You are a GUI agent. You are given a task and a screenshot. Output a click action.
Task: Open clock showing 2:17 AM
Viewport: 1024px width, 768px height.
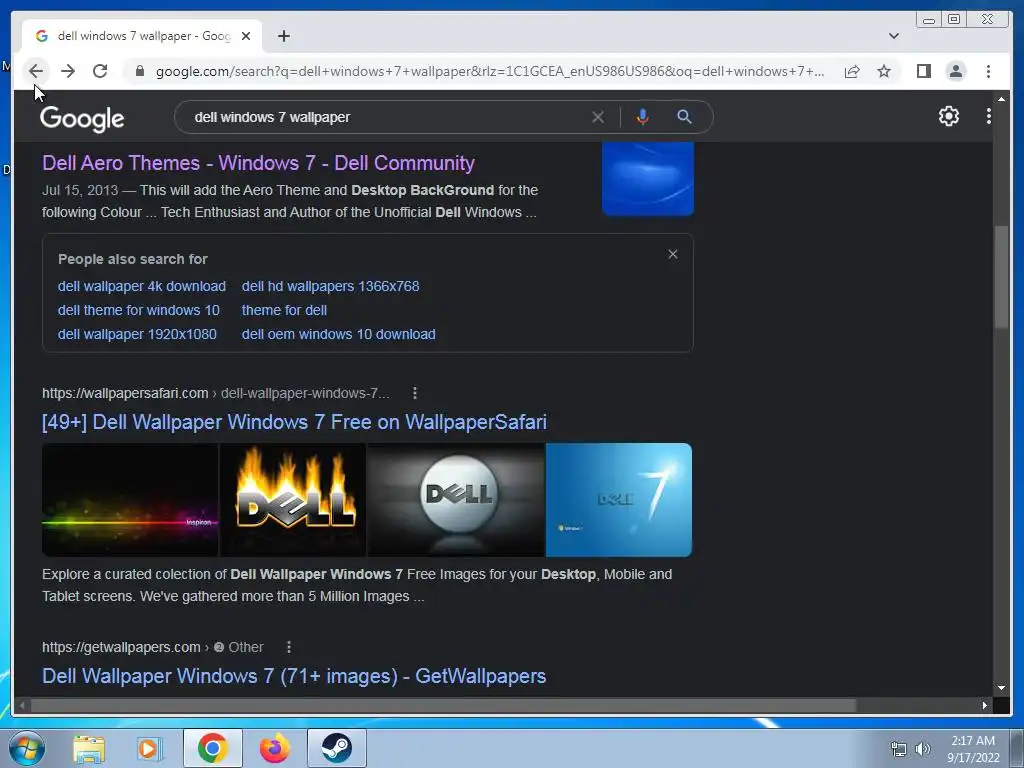click(973, 749)
